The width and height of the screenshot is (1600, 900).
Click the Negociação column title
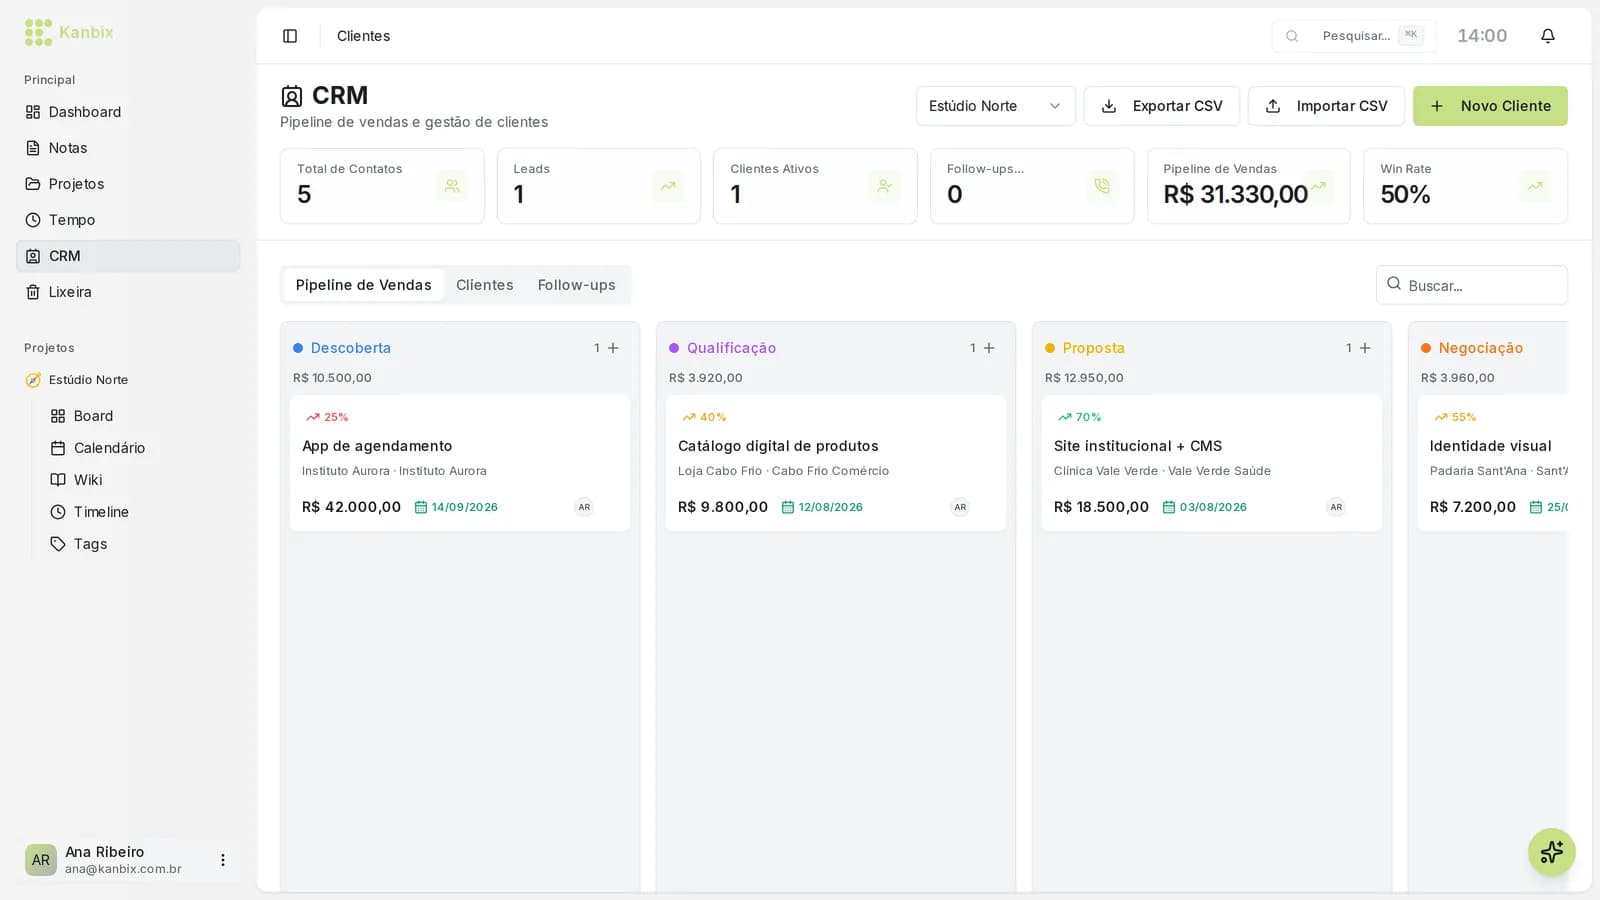pos(1481,348)
